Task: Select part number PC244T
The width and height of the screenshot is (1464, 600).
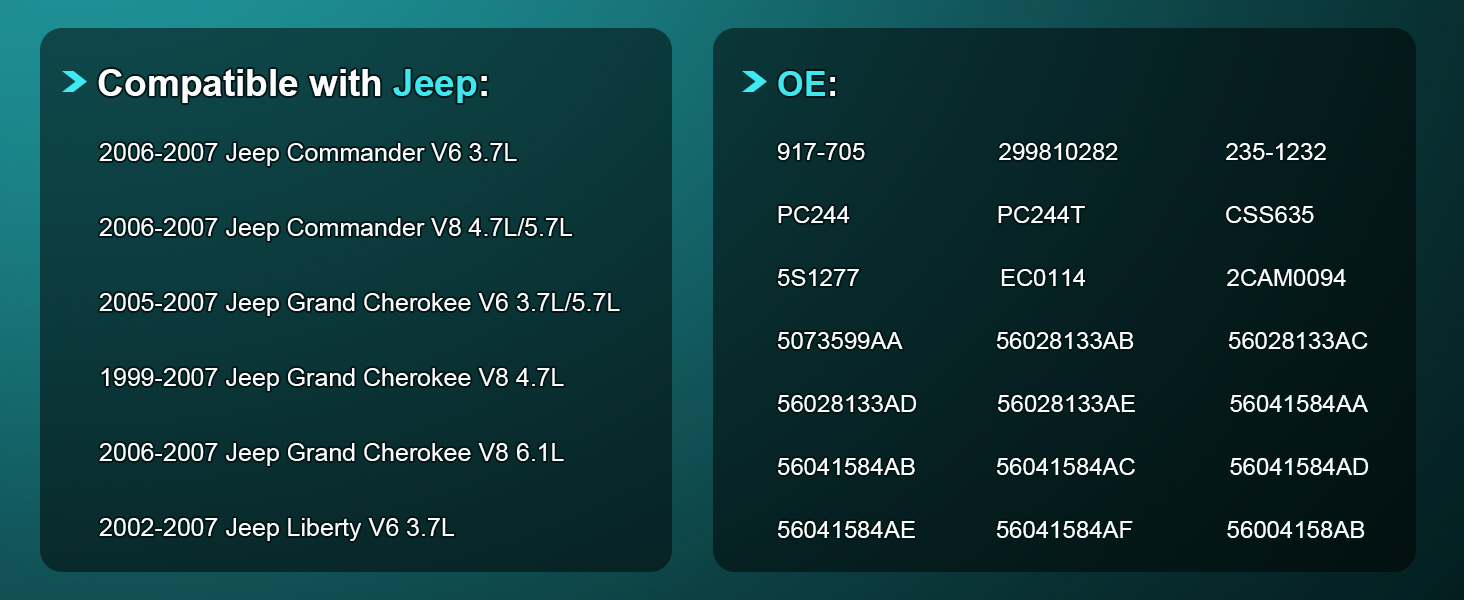Action: (x=1041, y=215)
